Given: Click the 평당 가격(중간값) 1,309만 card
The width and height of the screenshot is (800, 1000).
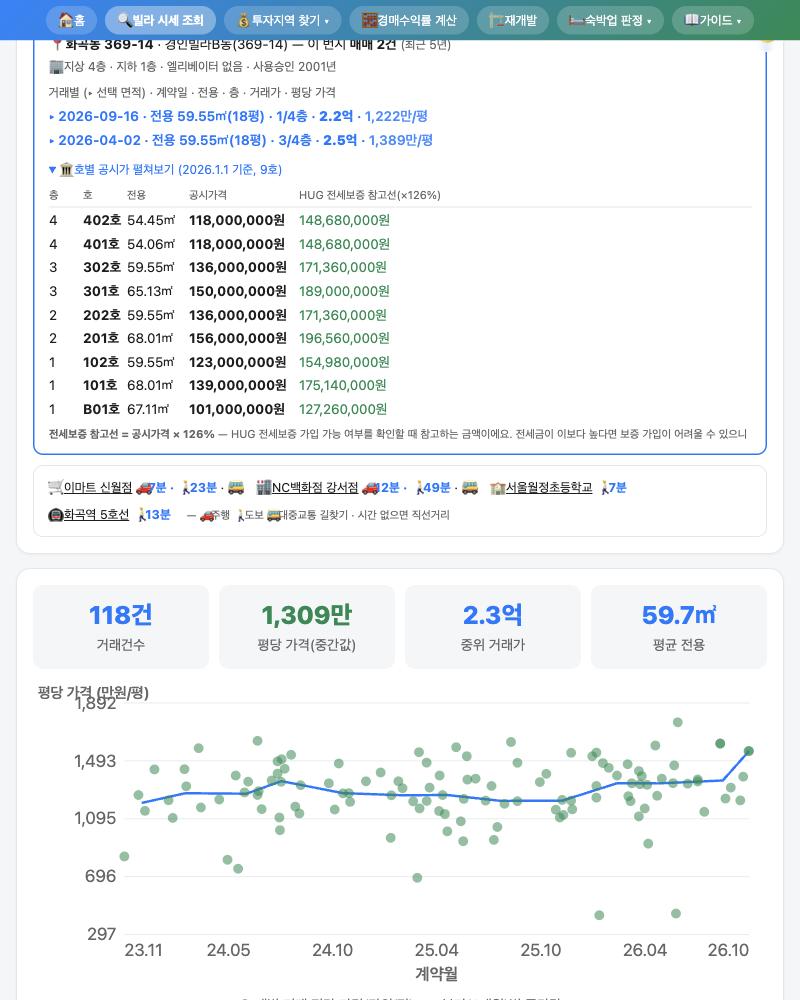Looking at the screenshot, I should [307, 627].
